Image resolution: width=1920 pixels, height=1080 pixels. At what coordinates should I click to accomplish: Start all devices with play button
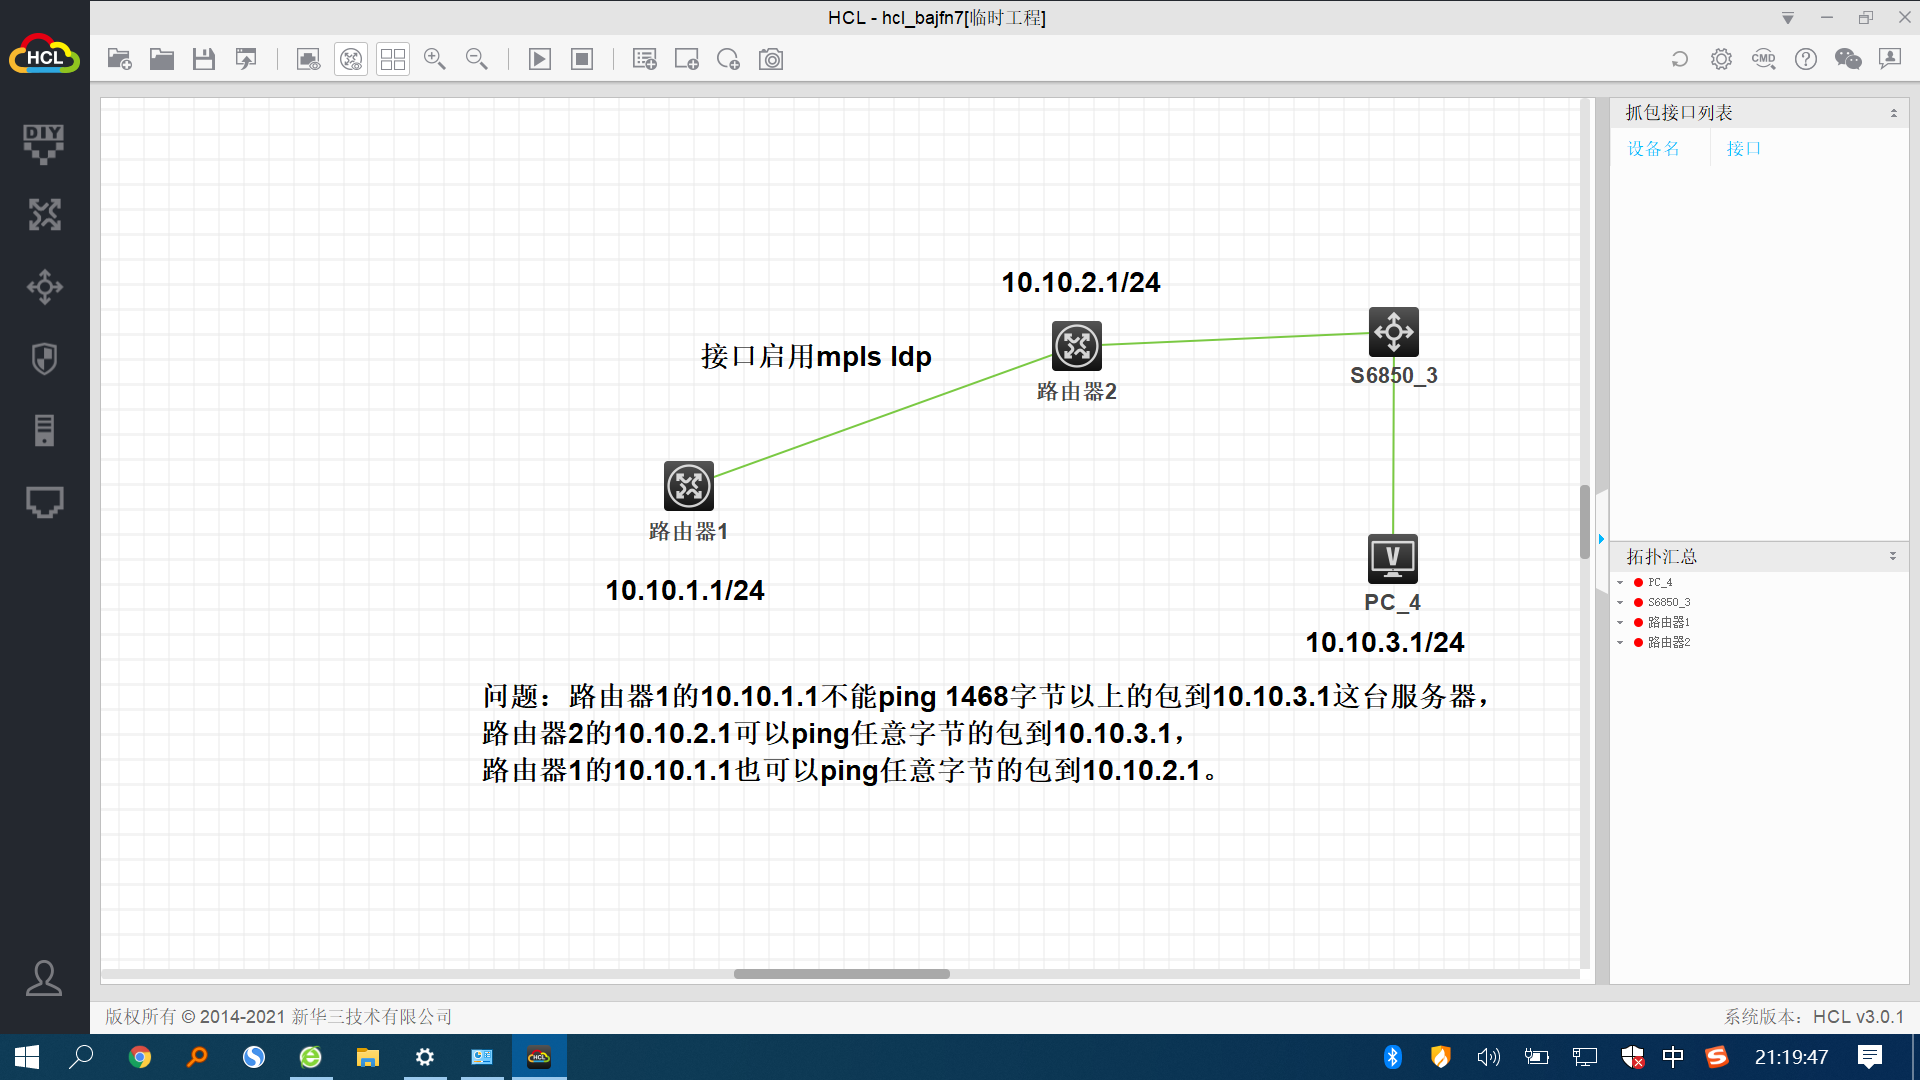pos(540,59)
